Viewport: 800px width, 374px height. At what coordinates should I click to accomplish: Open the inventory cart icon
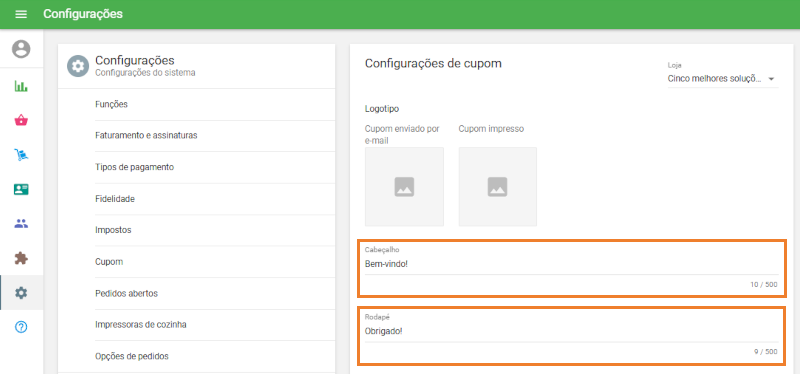coord(21,155)
